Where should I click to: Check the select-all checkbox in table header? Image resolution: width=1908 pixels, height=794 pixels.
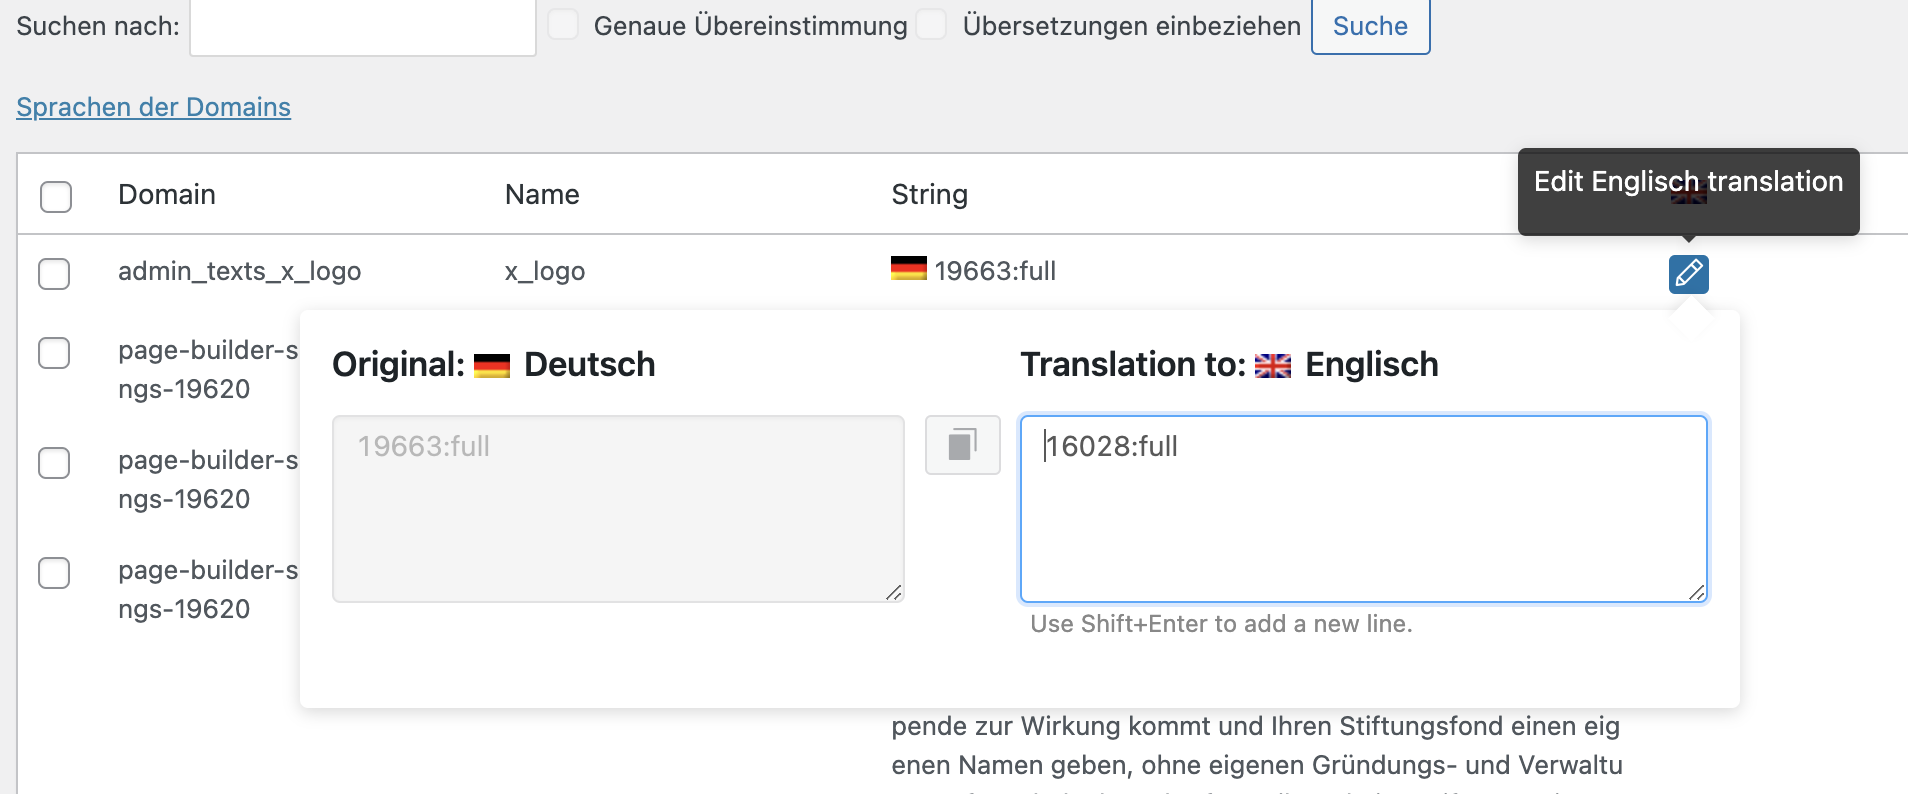coord(56,196)
